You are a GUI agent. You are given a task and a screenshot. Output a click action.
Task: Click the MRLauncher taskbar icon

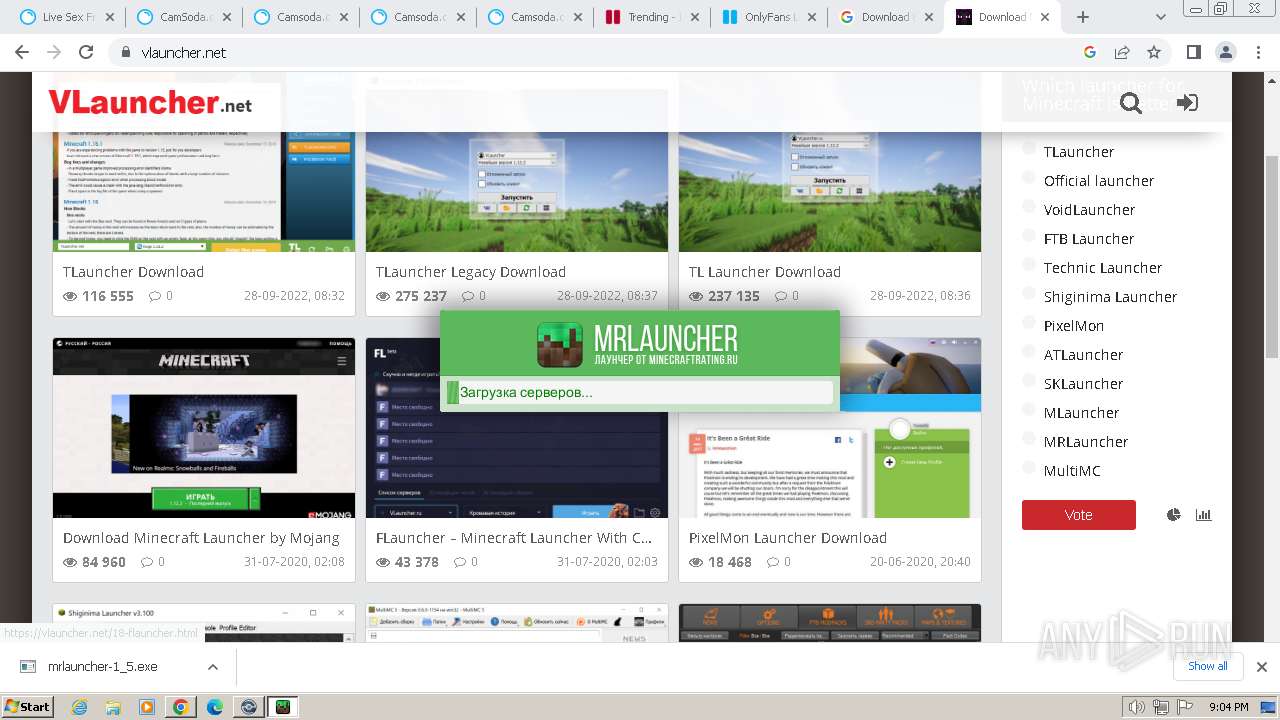(x=284, y=707)
